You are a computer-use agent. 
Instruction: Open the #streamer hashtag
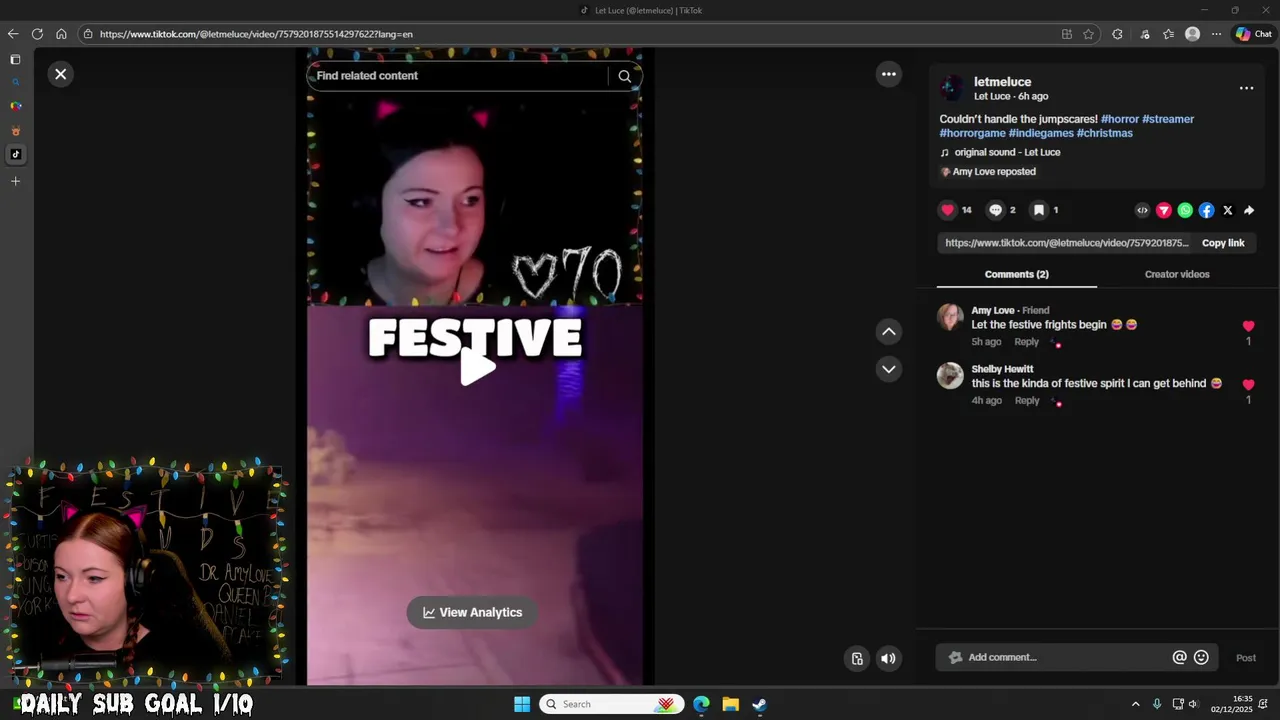[1168, 119]
